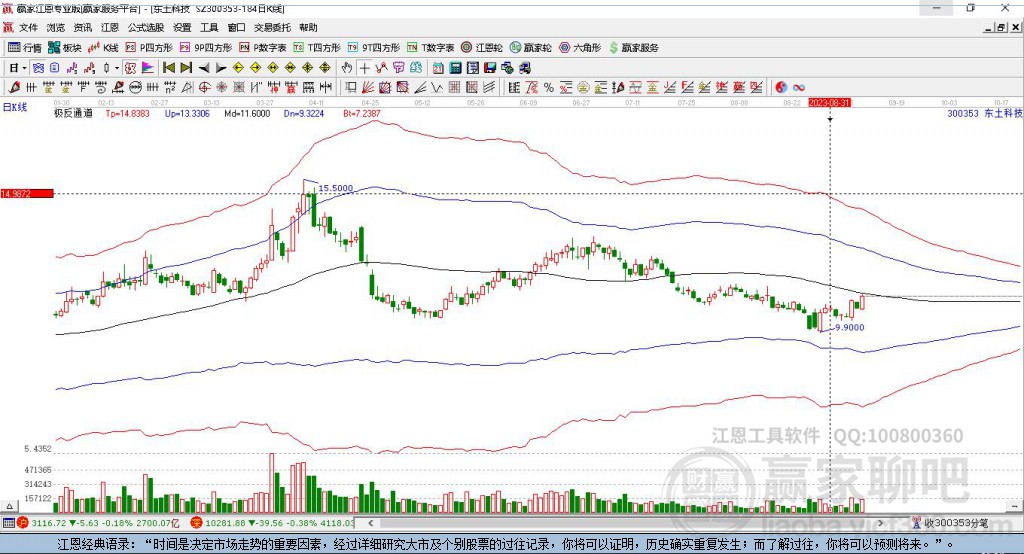Select the percent % retracement tool
Viewport: 1024px width, 554px height.
pos(549,88)
